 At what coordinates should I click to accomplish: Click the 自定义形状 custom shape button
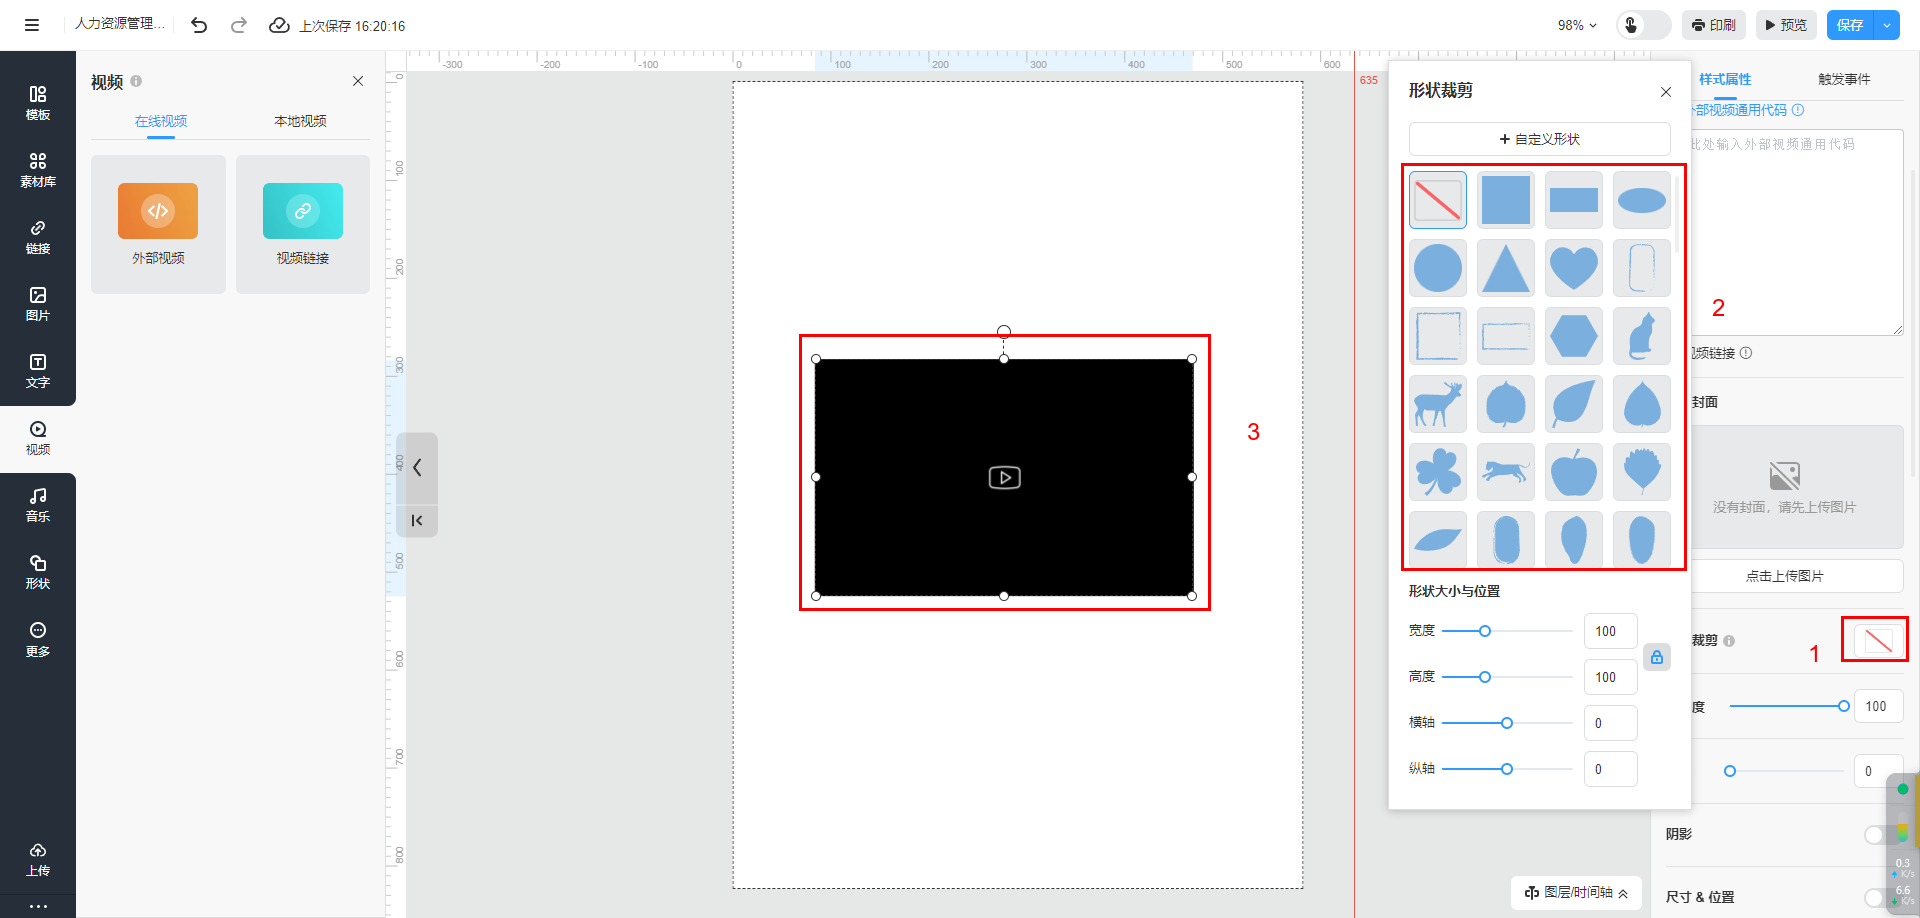(1539, 139)
